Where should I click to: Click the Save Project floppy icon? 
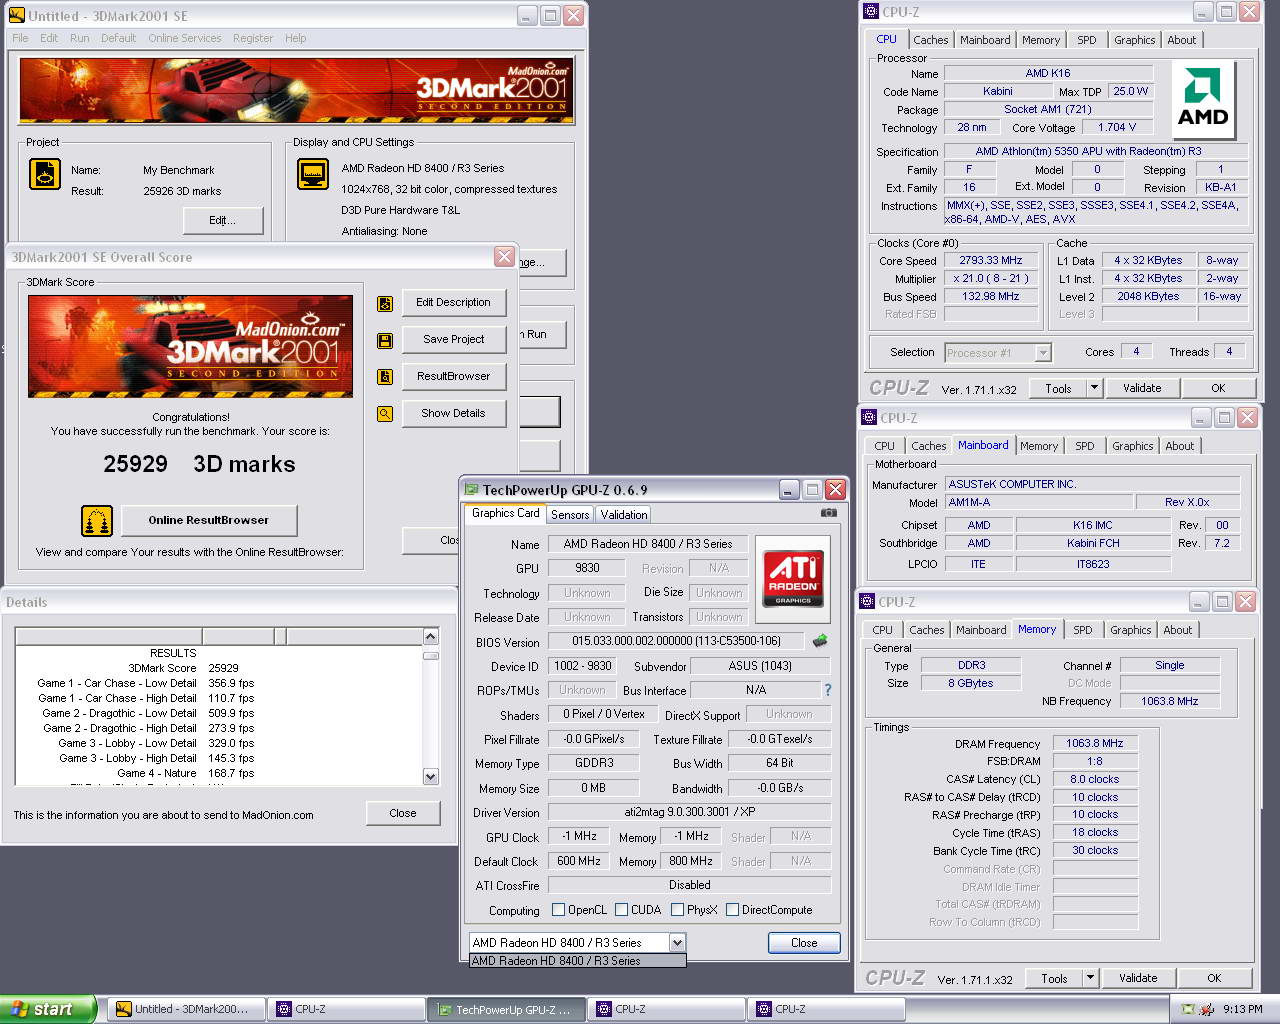(385, 340)
